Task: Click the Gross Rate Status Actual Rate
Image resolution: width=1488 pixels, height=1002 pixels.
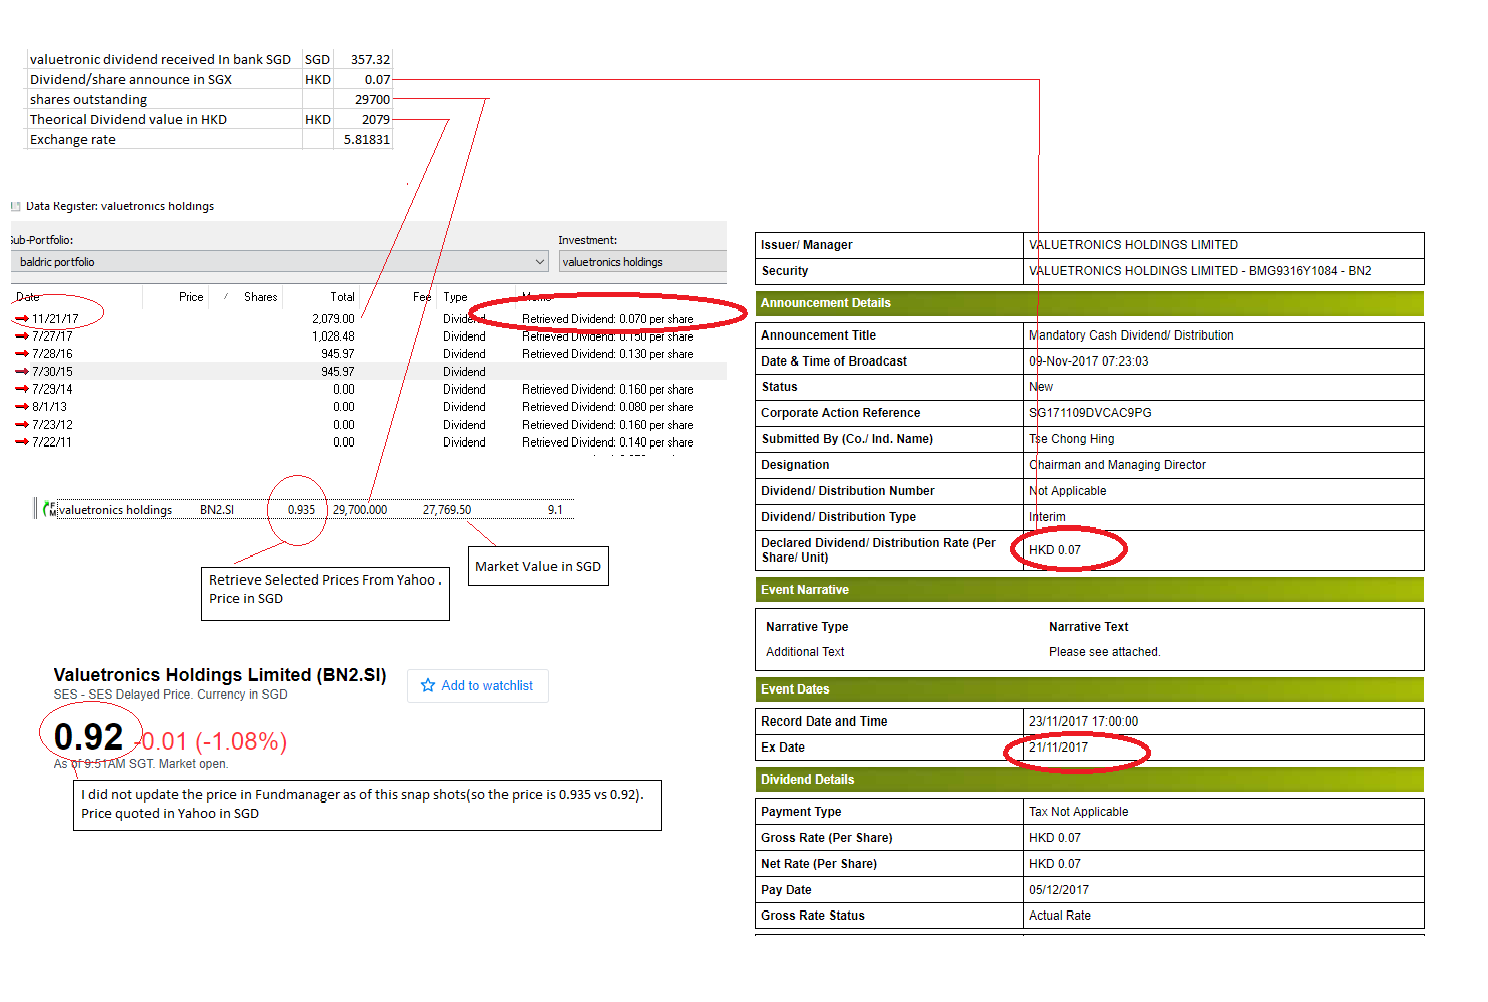Action: coord(1060,916)
